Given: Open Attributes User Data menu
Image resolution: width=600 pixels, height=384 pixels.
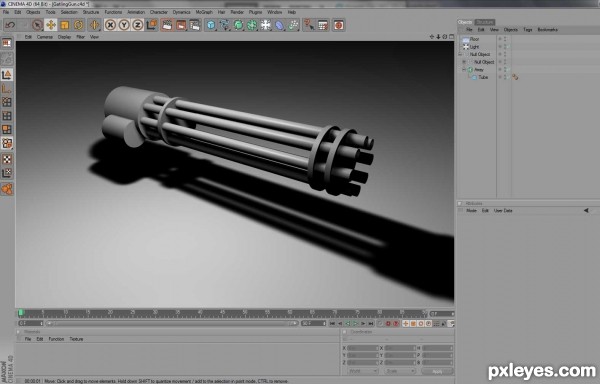Looking at the screenshot, I should (x=503, y=211).
